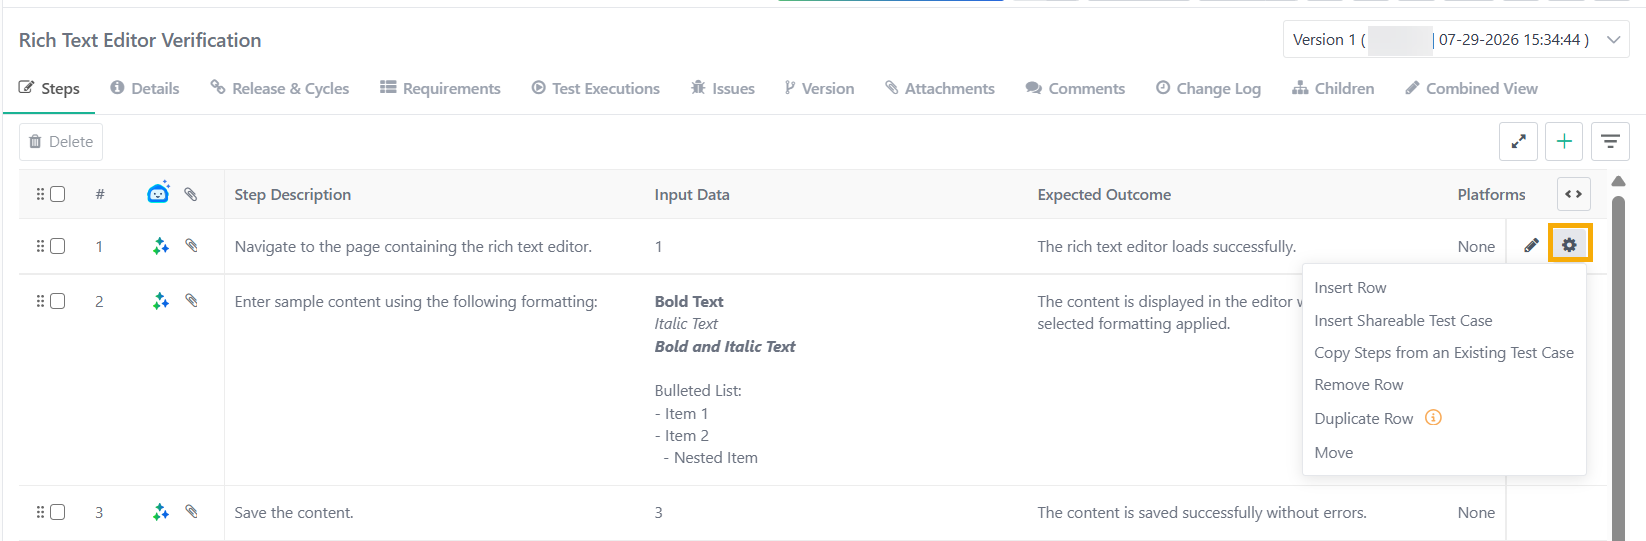
Task: Grab the drag handle of step 2
Action: click(41, 301)
